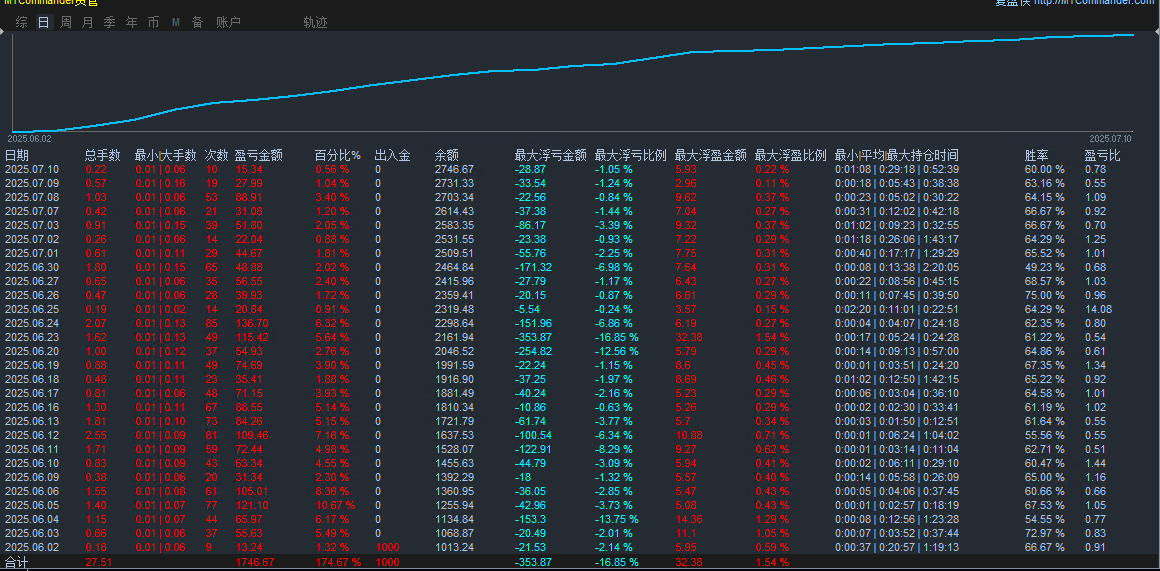This screenshot has width=1160, height=571.
Task: Click the percentage value 10.67 %
Action: tap(335, 505)
